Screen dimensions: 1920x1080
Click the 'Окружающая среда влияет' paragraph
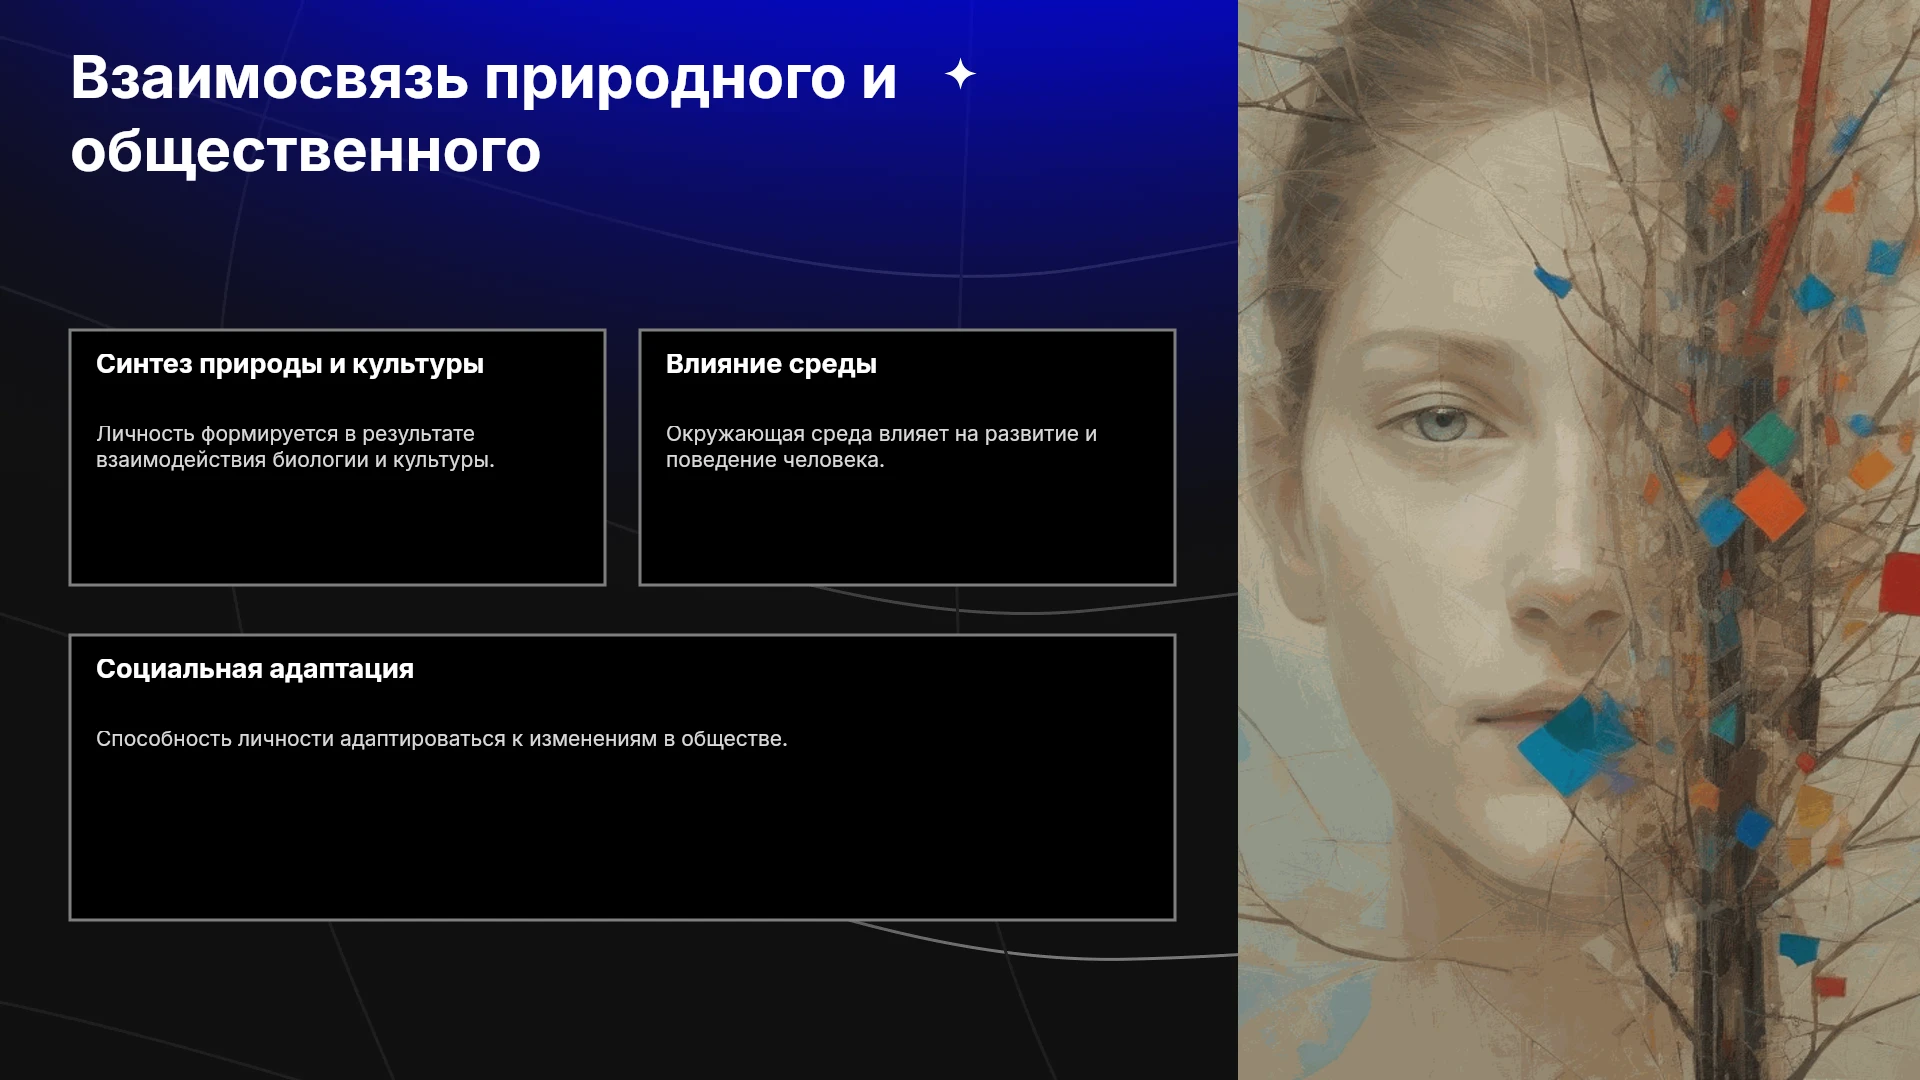pyautogui.click(x=881, y=447)
